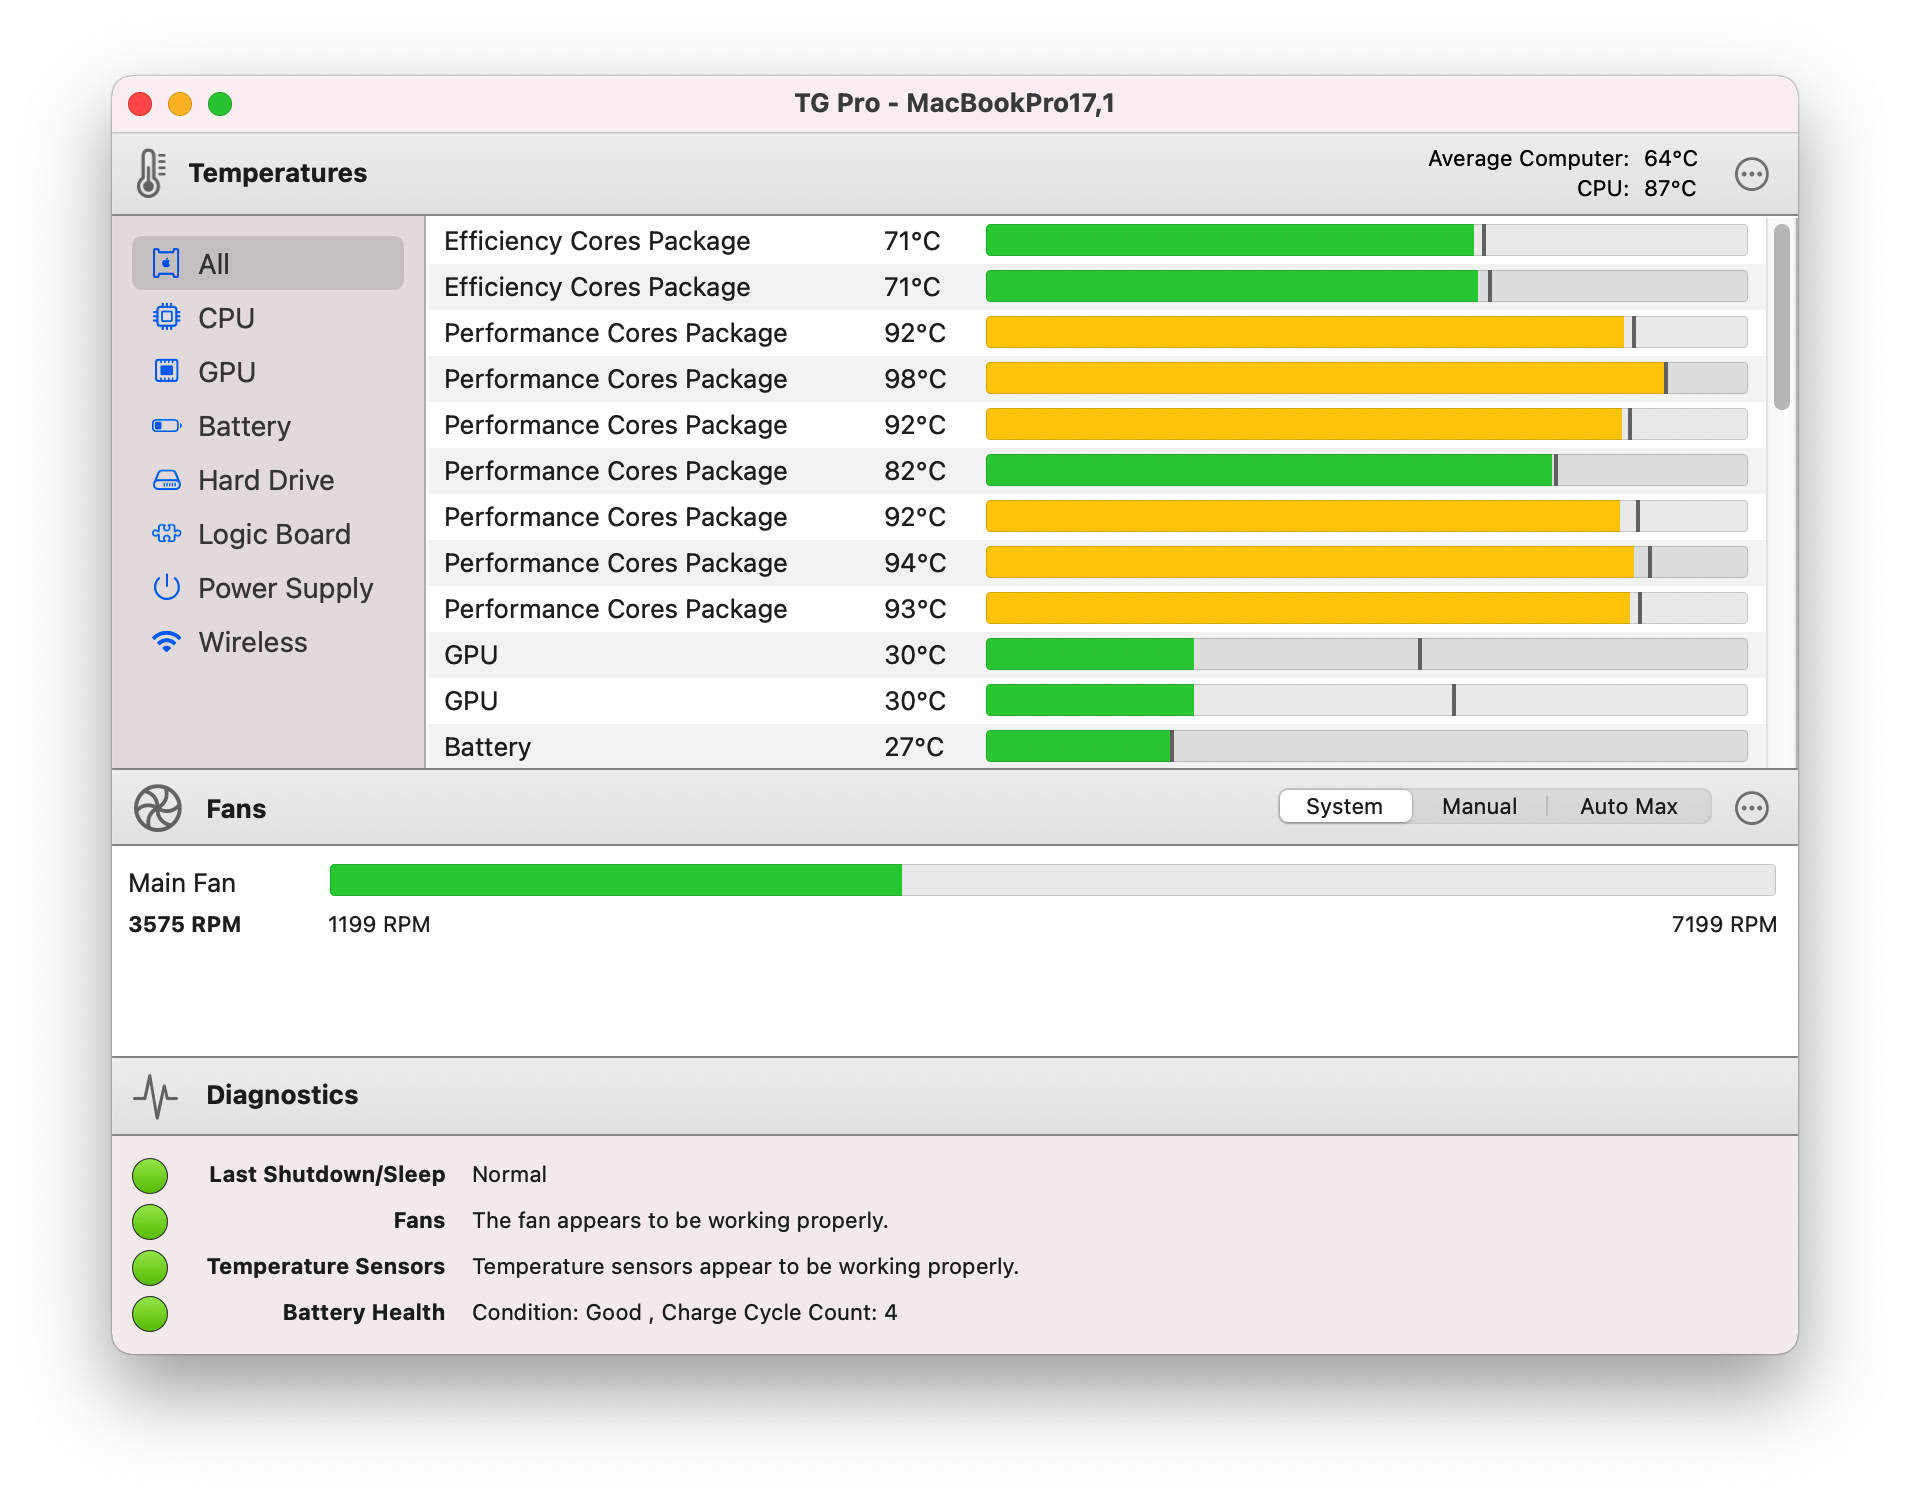
Task: Click the Last Shutdown/Sleep Normal status text
Action: [x=509, y=1174]
